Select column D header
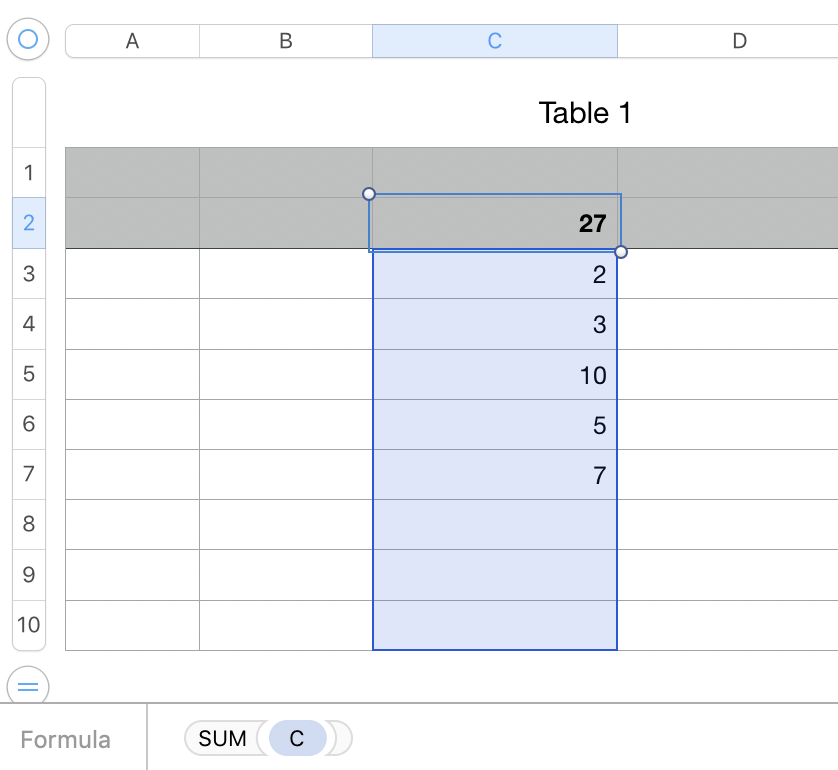Image resolution: width=838 pixels, height=770 pixels. coord(739,41)
